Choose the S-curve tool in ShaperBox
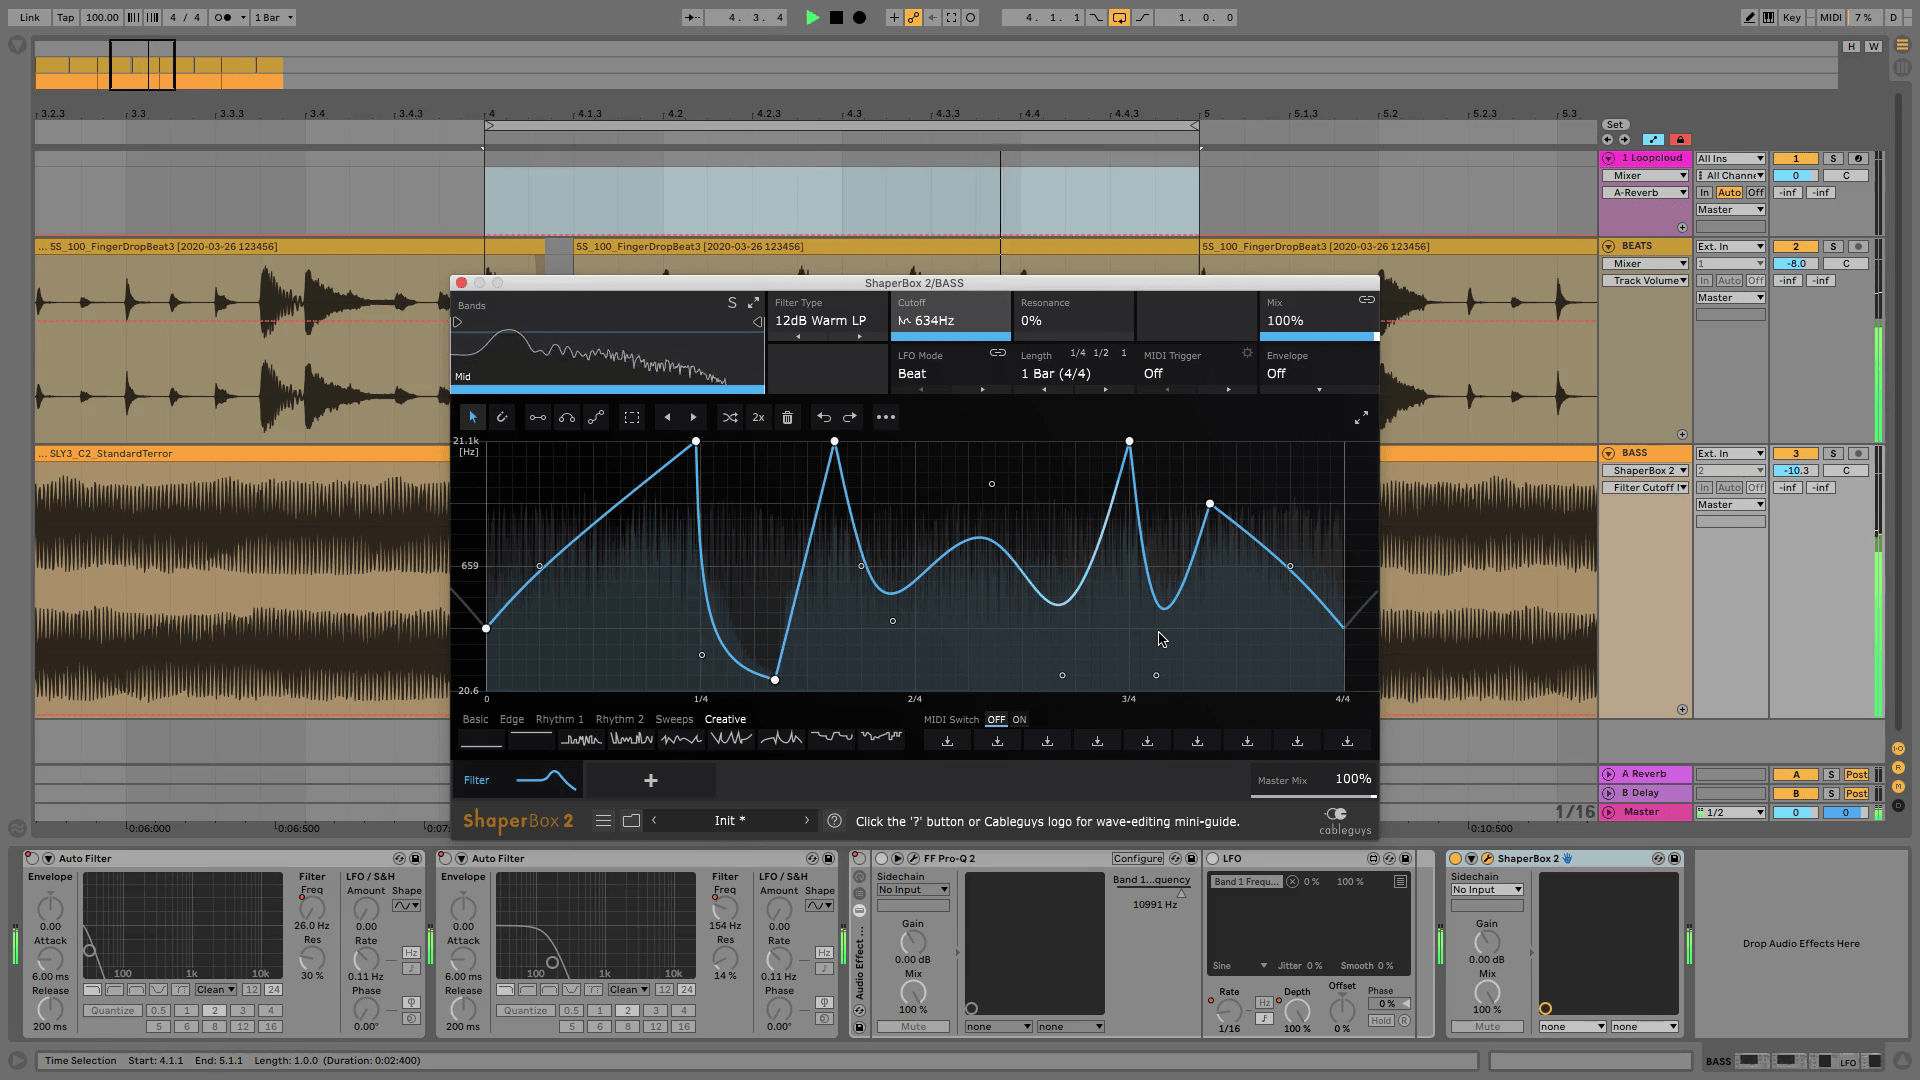This screenshot has height=1080, width=1920. (596, 418)
